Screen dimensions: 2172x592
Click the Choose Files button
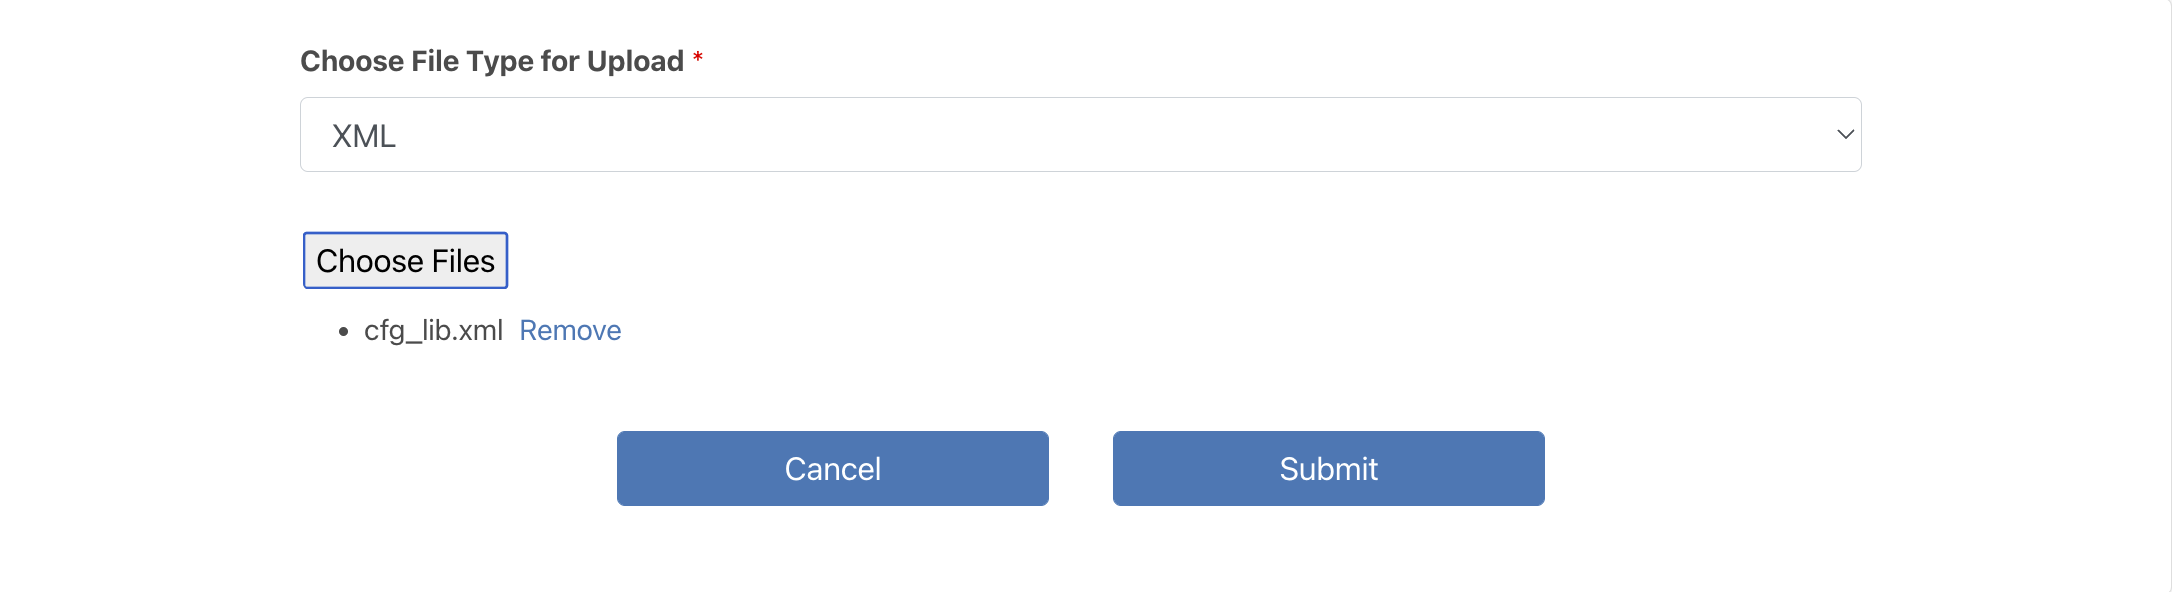[x=405, y=261]
